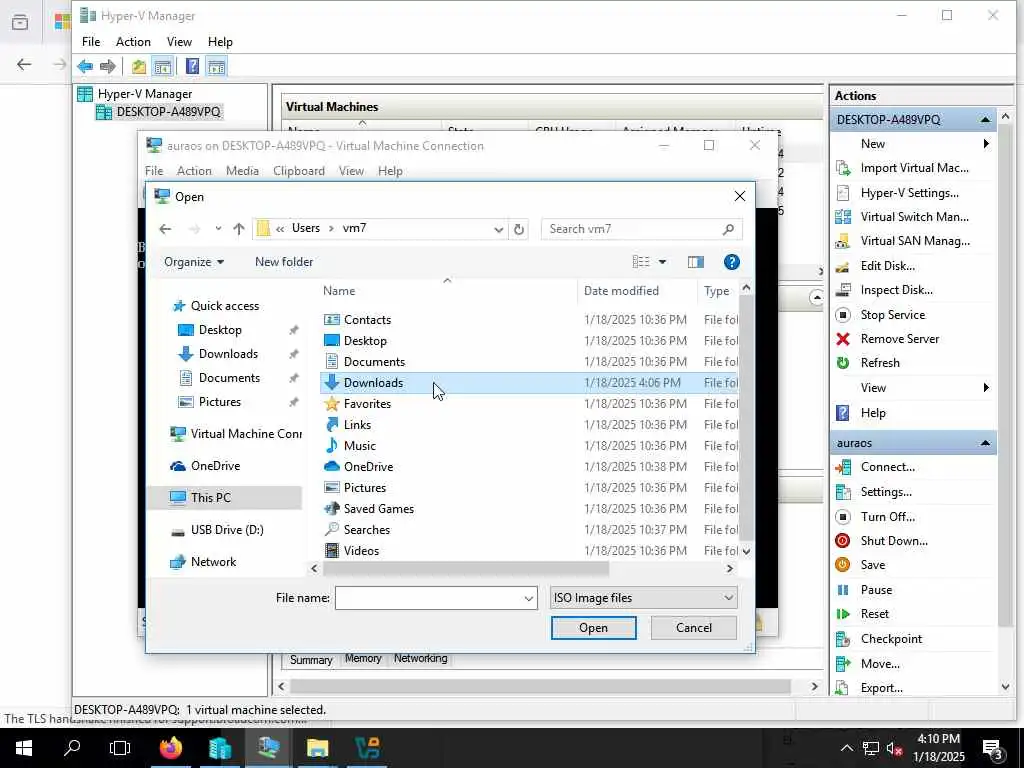Viewport: 1024px width, 768px height.
Task: Select the Saved Games folder
Action: (x=529, y=509)
